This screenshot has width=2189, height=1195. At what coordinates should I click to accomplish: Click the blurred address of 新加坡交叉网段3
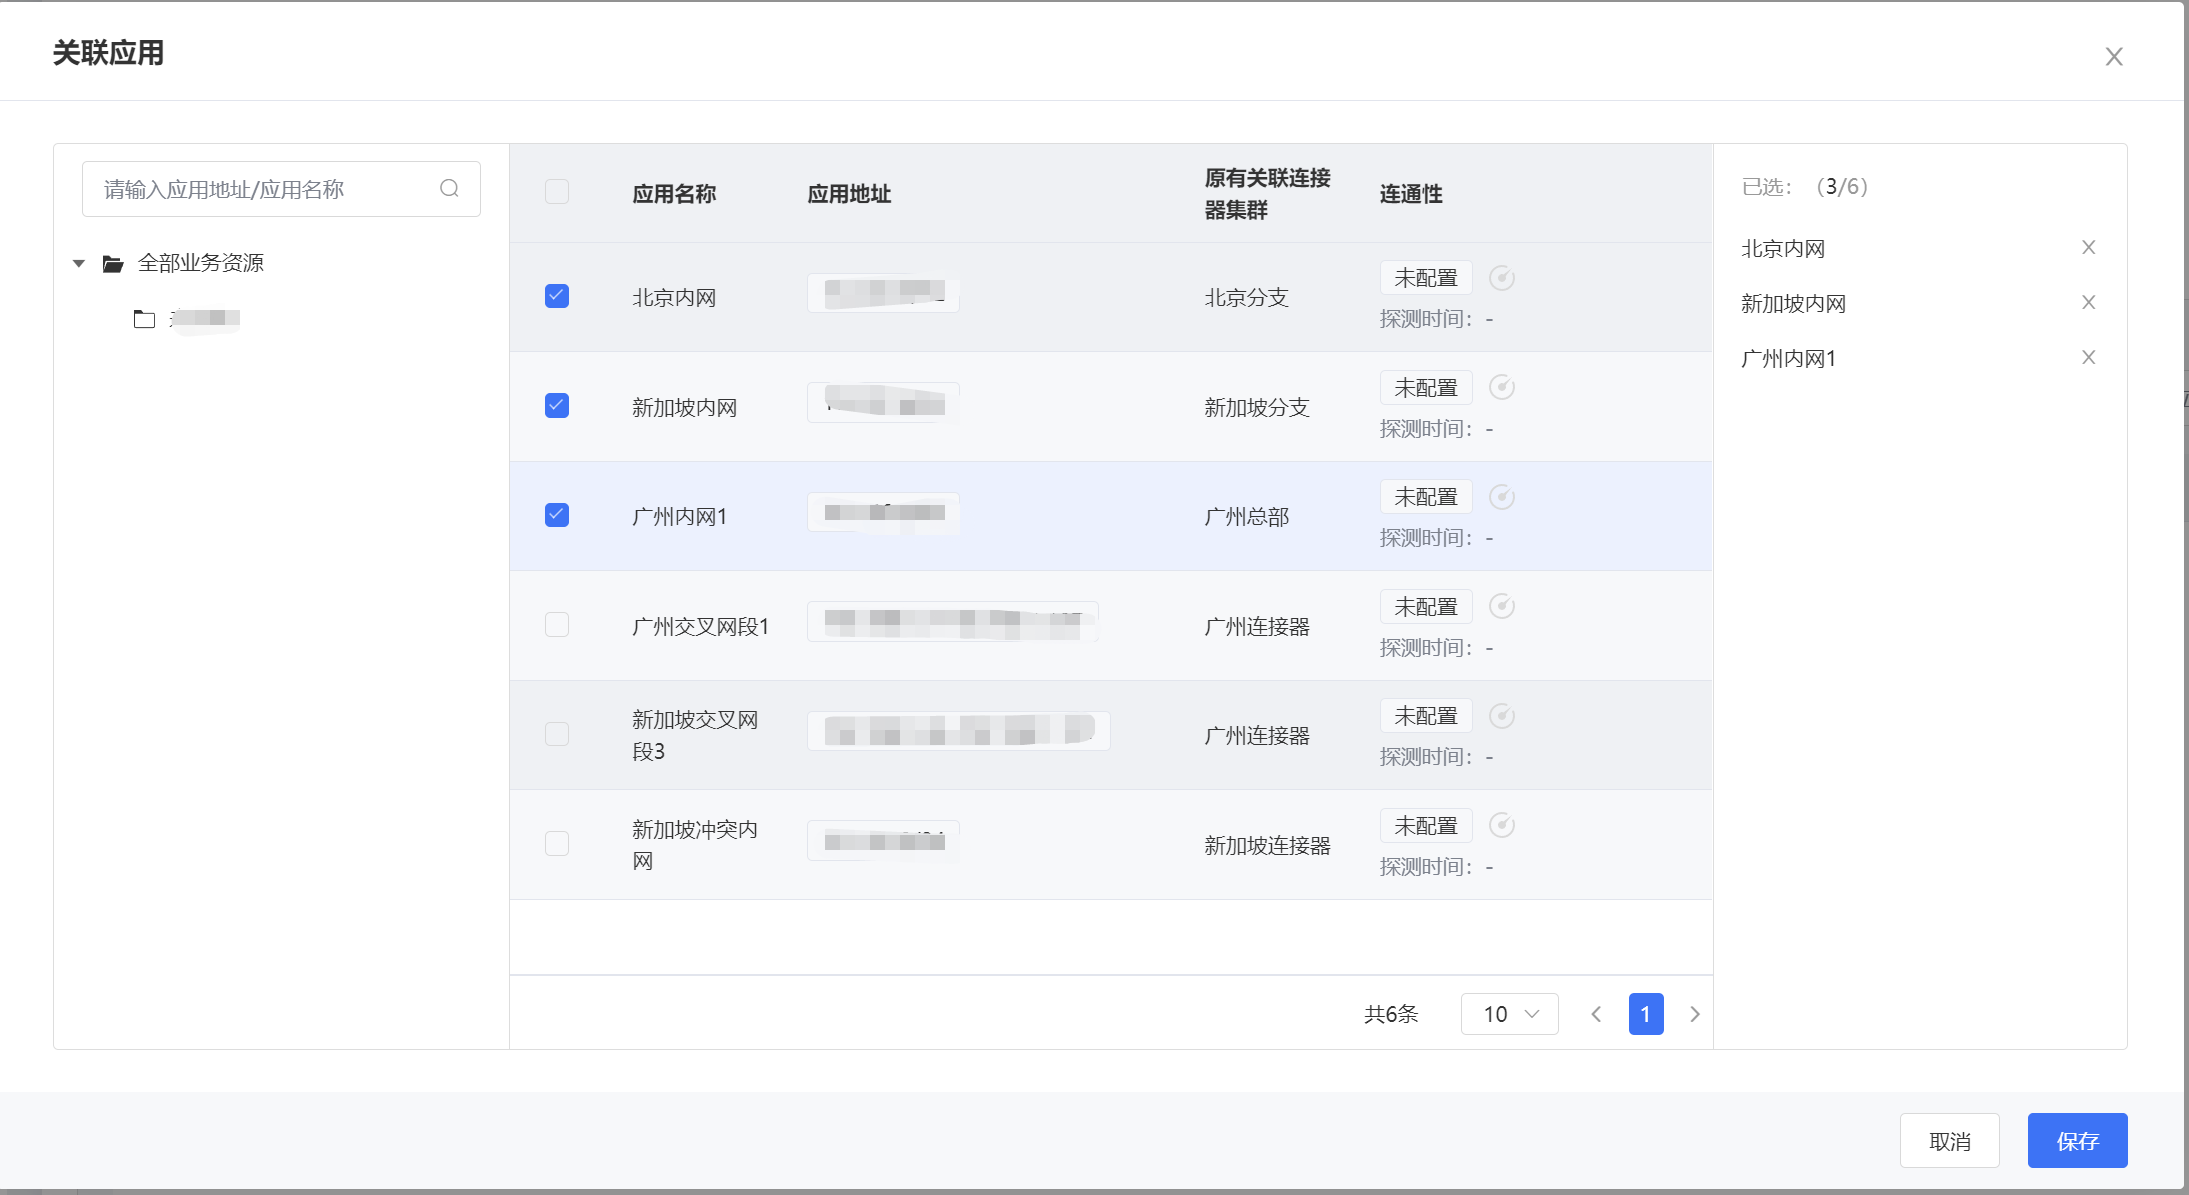click(958, 731)
